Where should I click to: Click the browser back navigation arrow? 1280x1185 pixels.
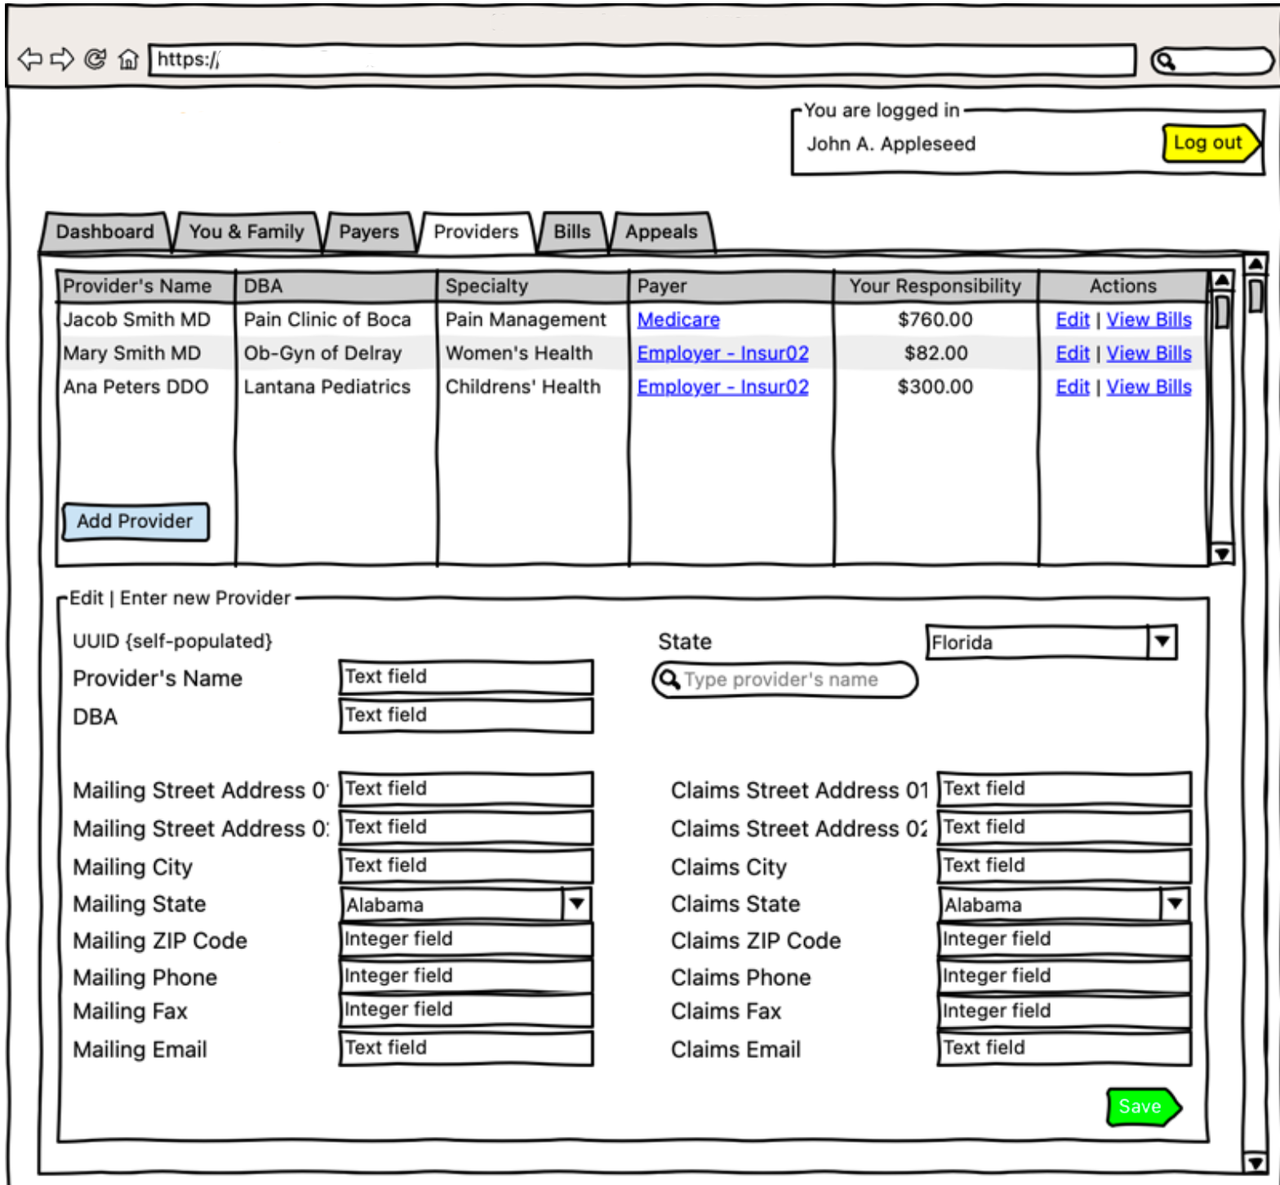pos(29,60)
